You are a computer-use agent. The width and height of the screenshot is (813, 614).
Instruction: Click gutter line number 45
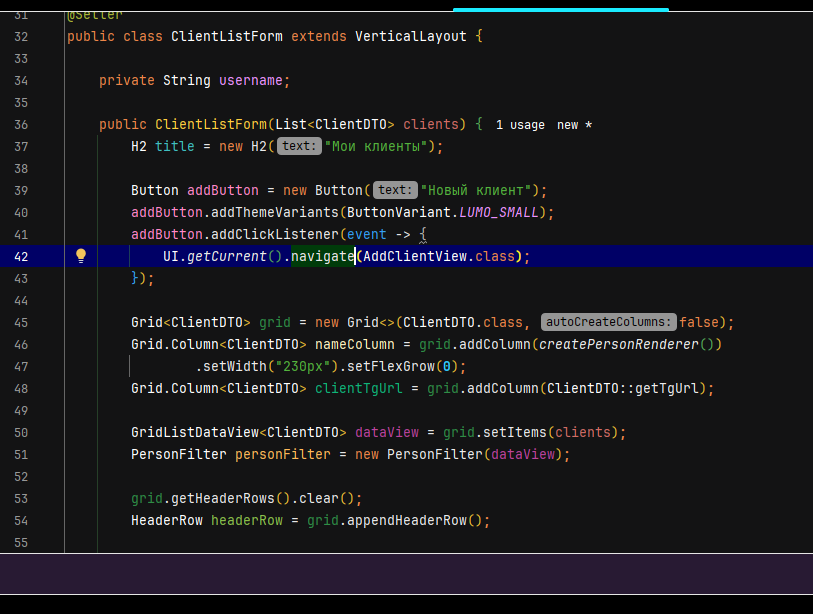(x=21, y=322)
